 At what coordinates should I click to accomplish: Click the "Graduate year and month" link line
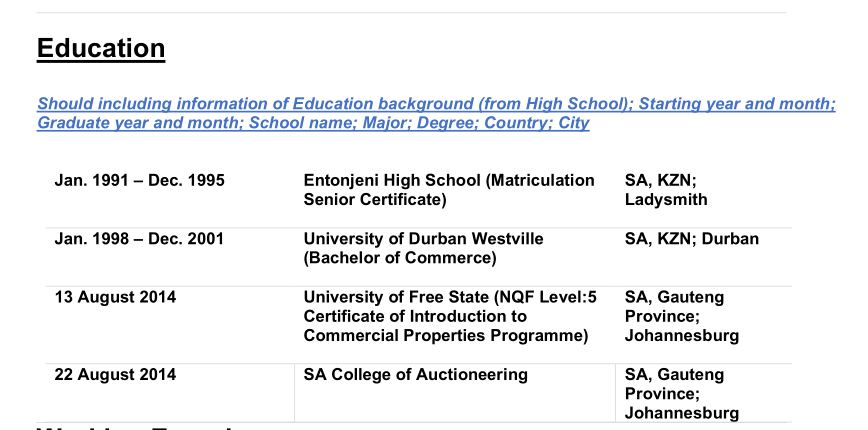coord(138,123)
